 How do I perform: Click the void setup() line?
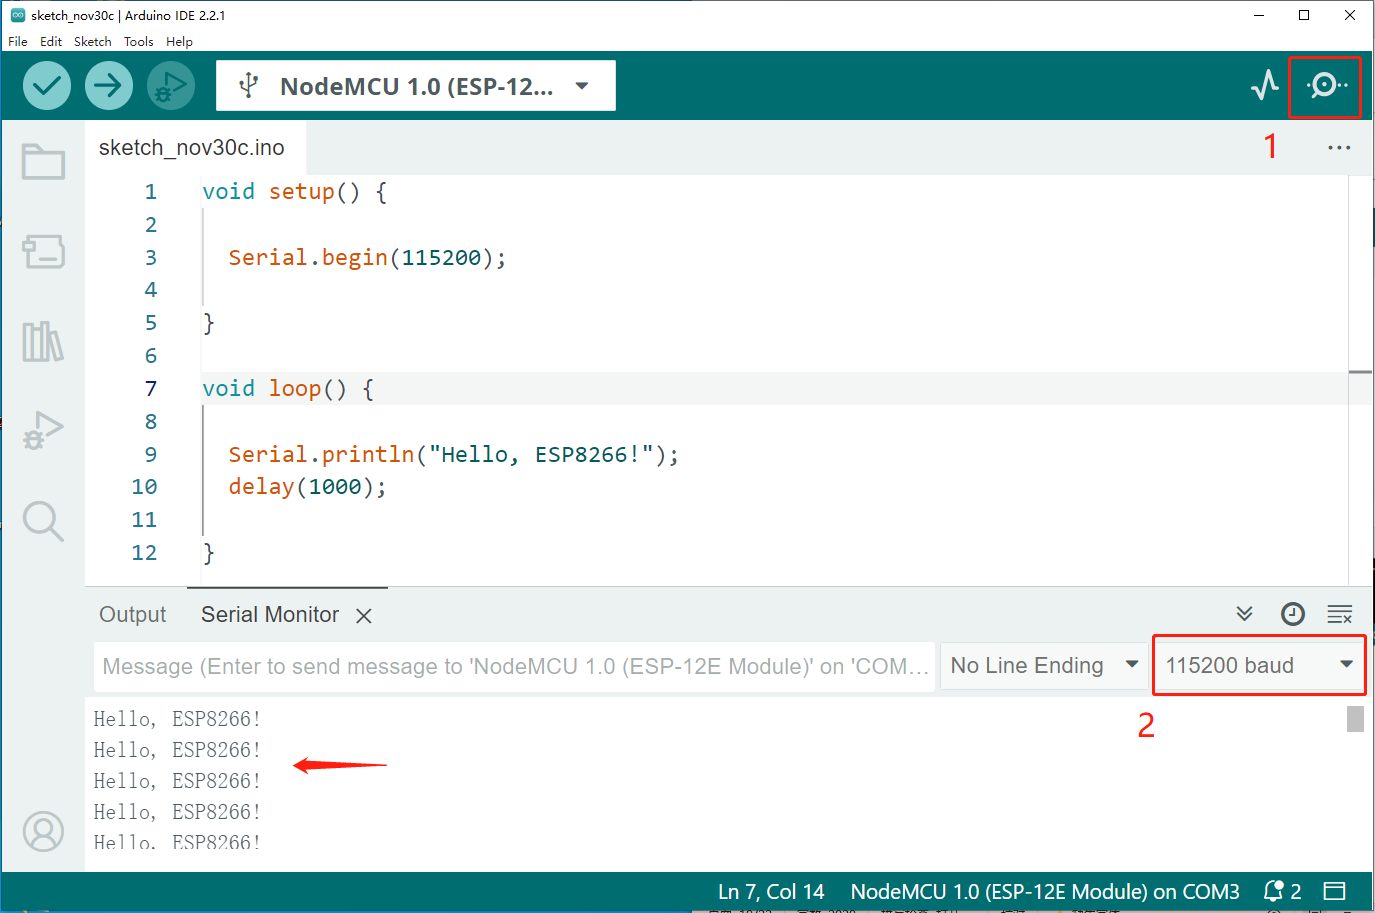pyautogui.click(x=295, y=192)
